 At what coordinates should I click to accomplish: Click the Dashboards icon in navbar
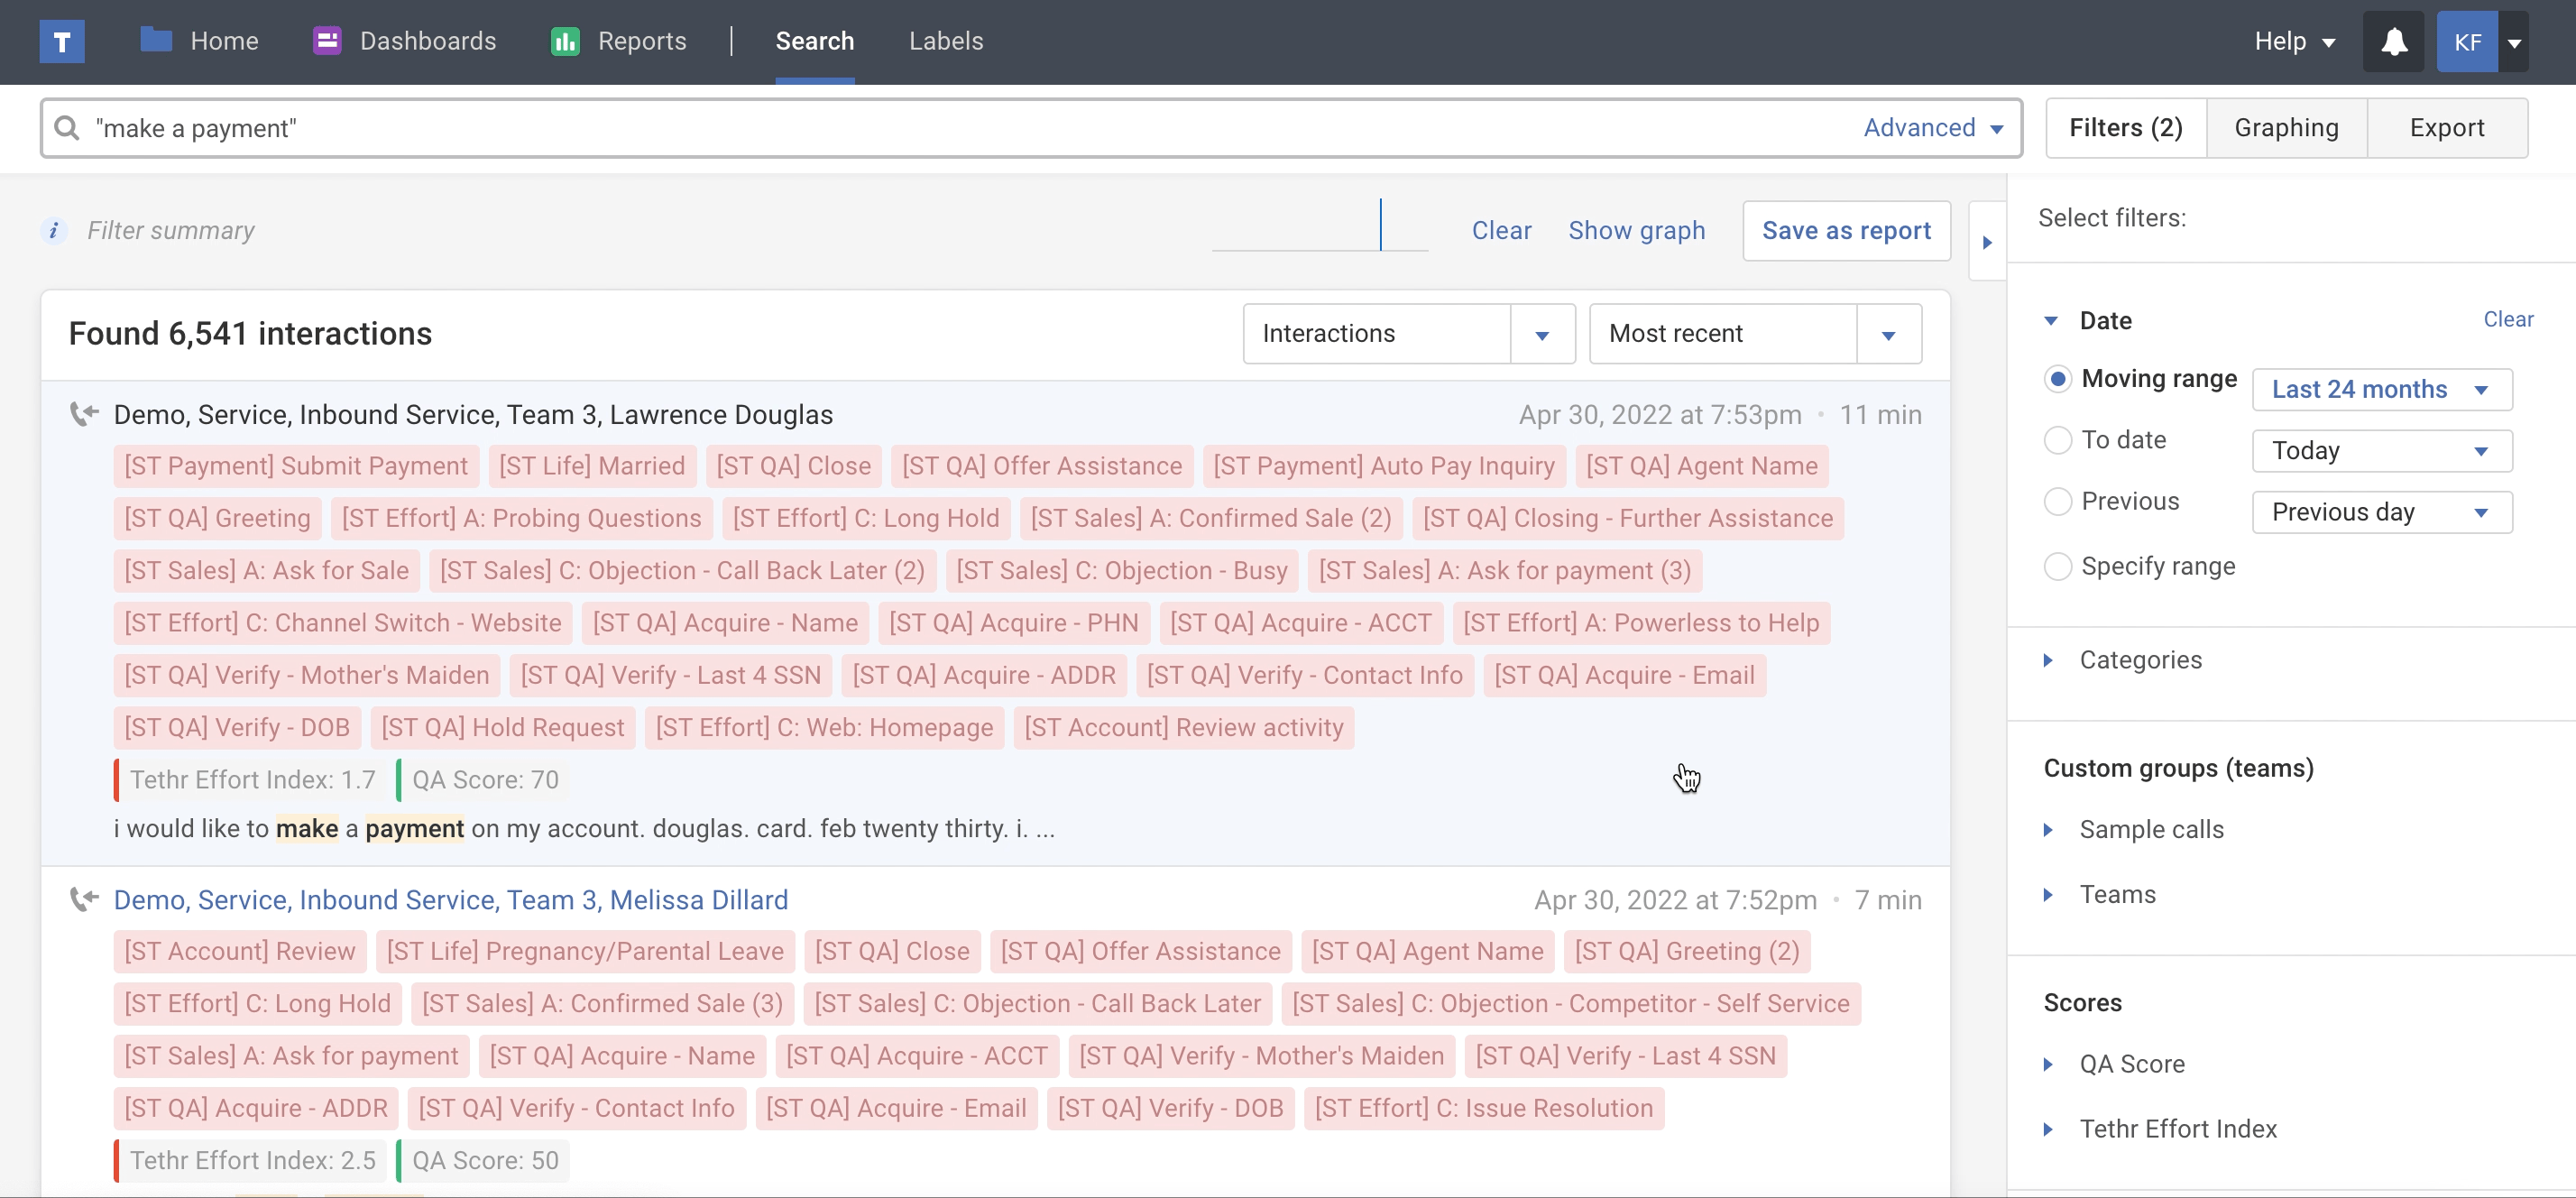point(327,41)
